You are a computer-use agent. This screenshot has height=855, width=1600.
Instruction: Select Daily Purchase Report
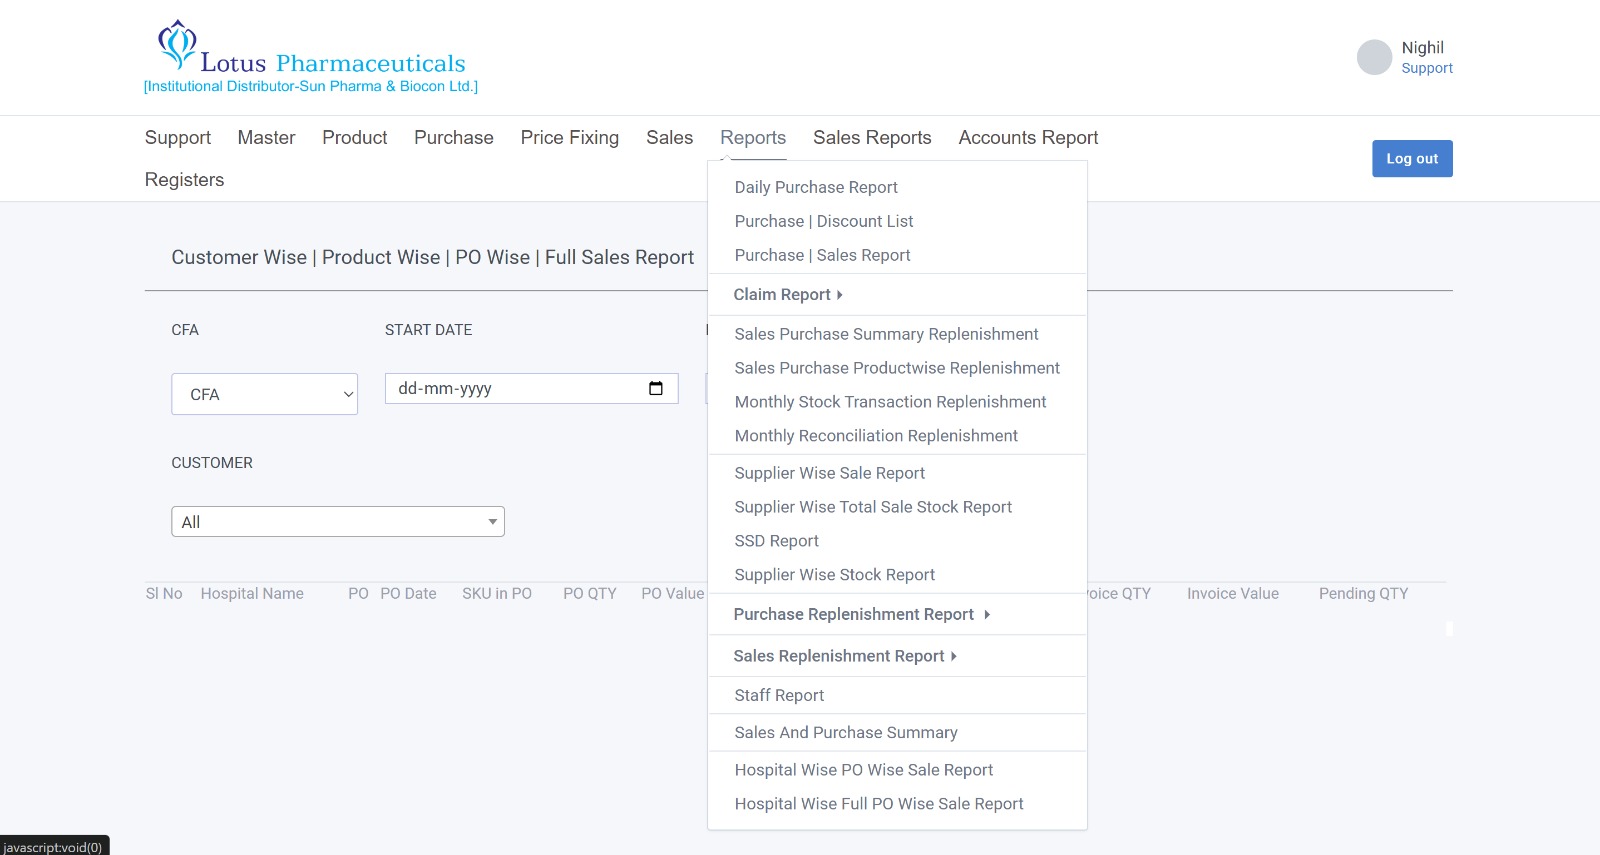click(815, 188)
